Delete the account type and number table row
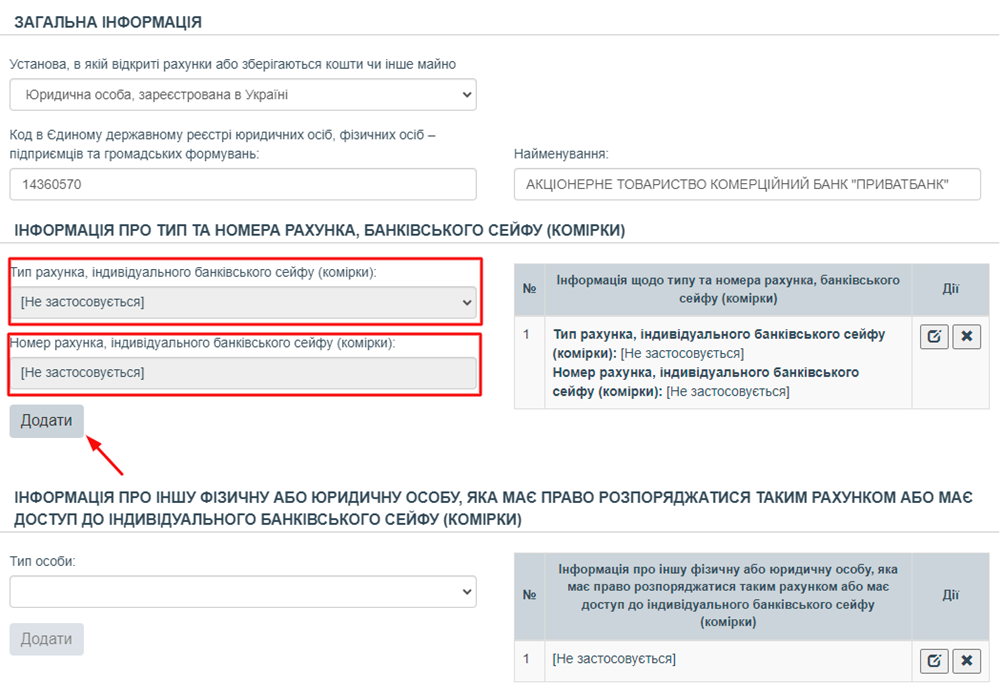The image size is (1004, 688). point(966,337)
